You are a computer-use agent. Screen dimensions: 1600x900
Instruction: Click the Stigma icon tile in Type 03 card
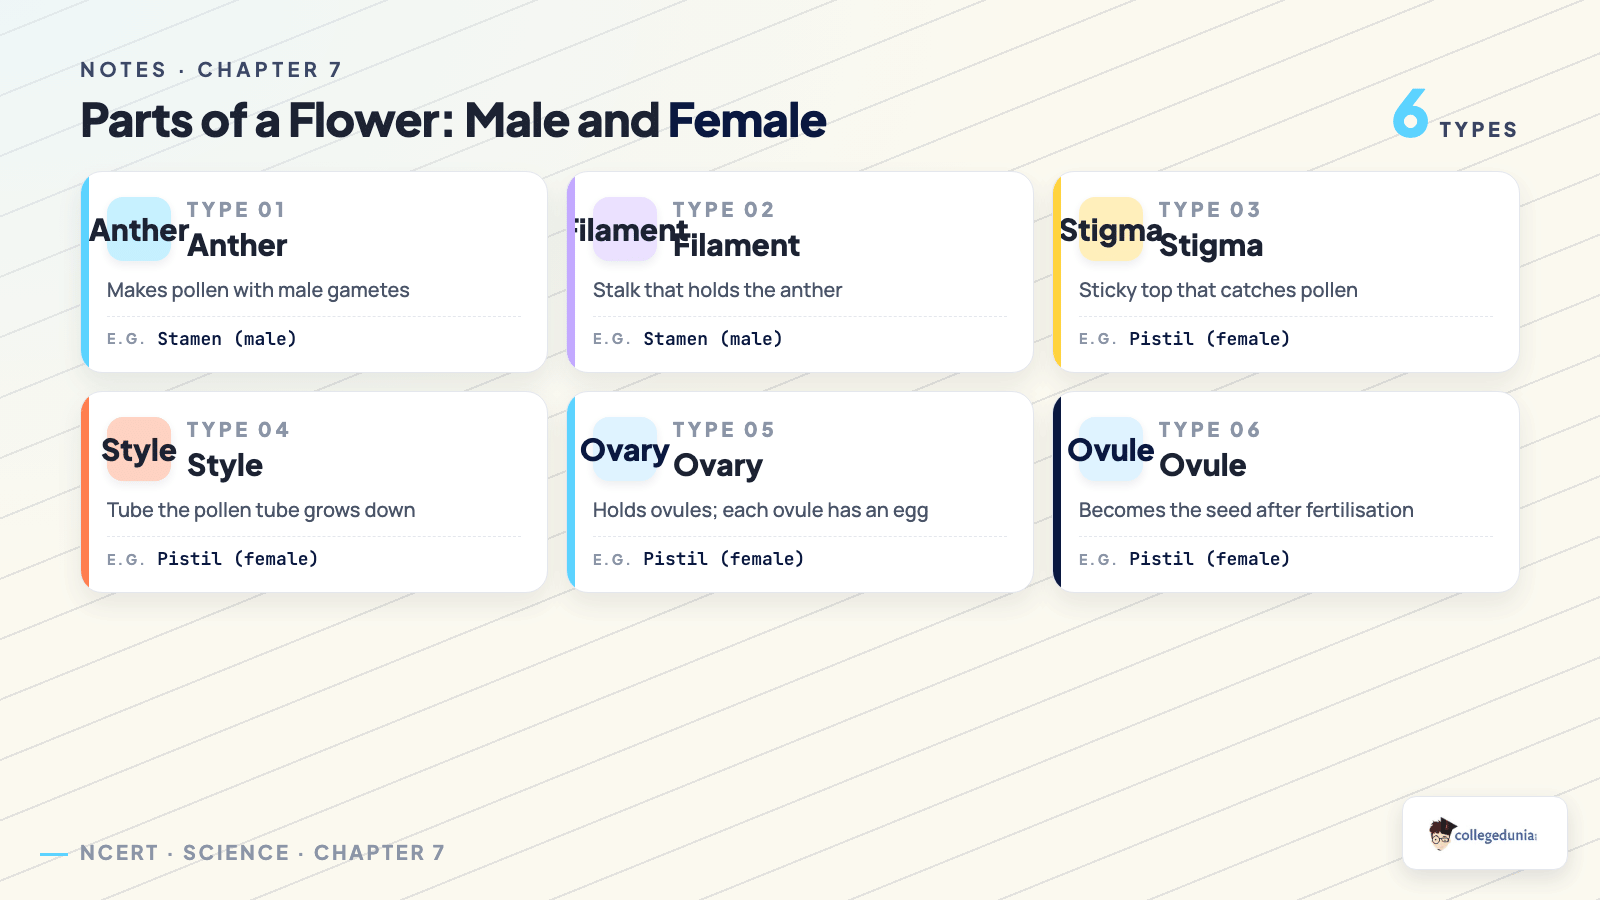1111,229
